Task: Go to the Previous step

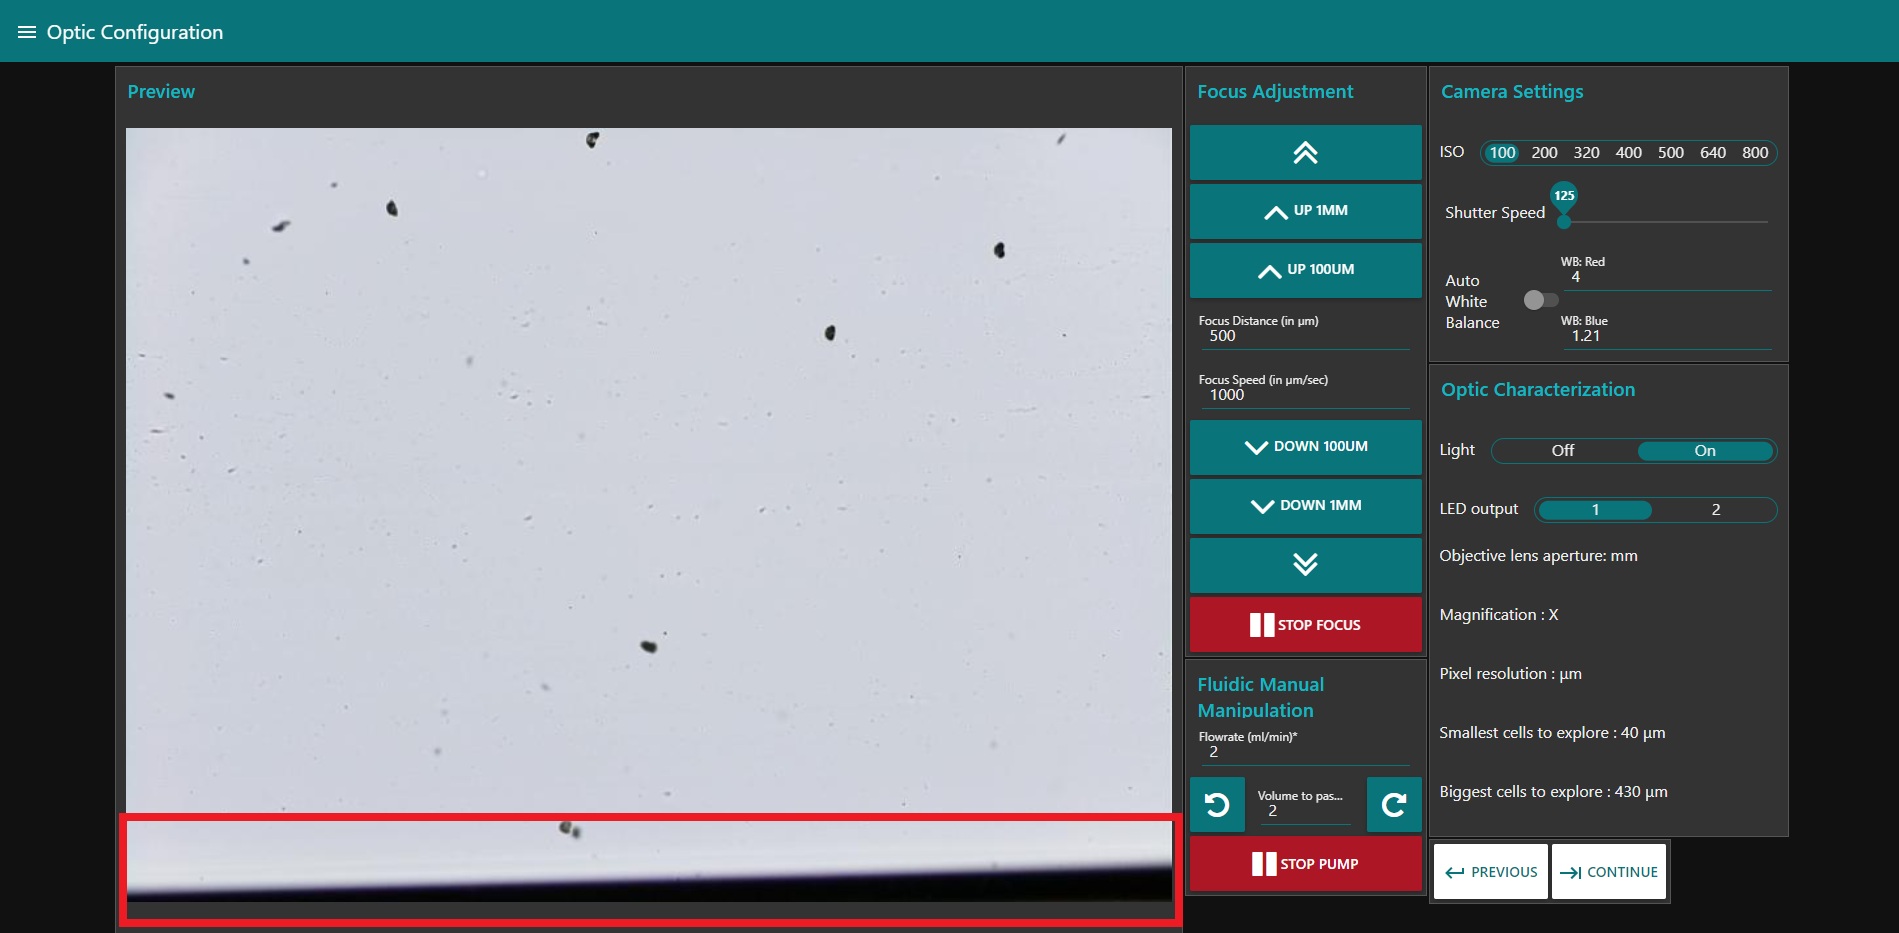Action: [1490, 872]
